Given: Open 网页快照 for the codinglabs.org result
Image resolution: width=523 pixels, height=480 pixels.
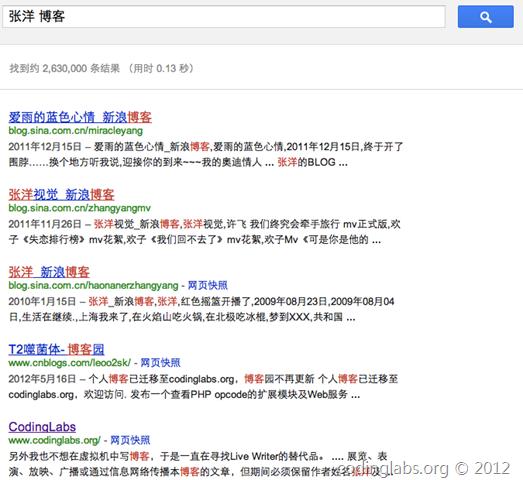Looking at the screenshot, I should [130, 440].
